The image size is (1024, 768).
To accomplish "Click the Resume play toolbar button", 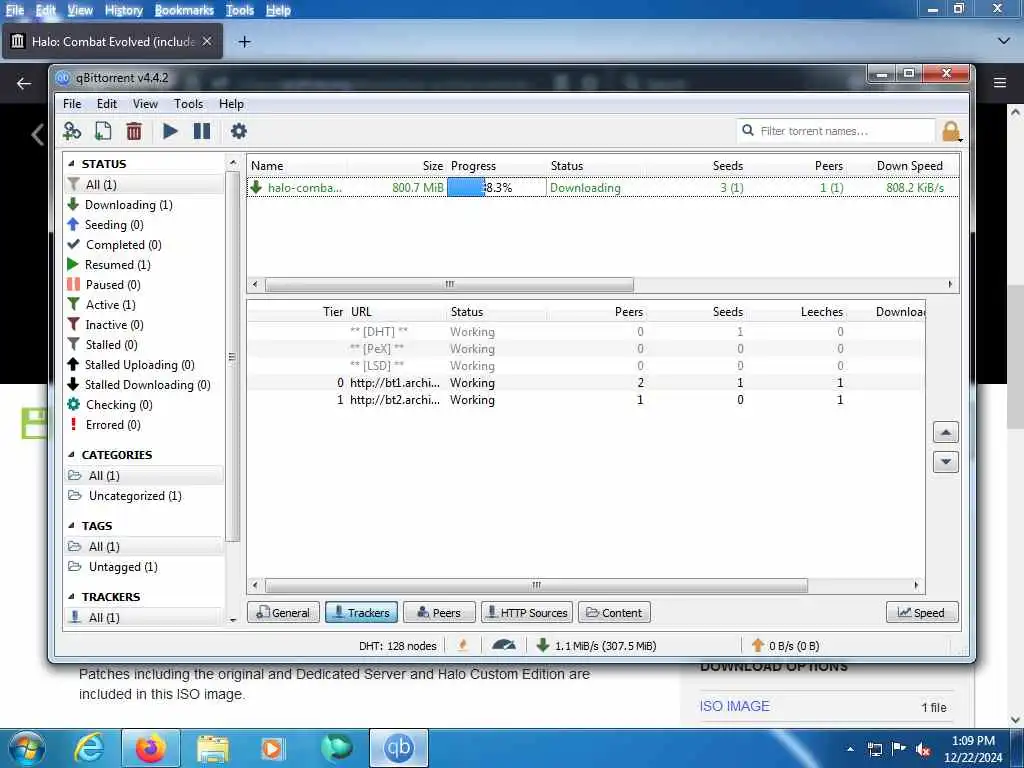I will [170, 131].
